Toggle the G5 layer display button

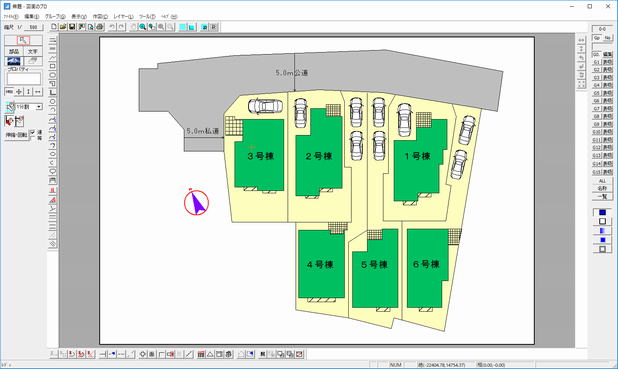pos(607,93)
